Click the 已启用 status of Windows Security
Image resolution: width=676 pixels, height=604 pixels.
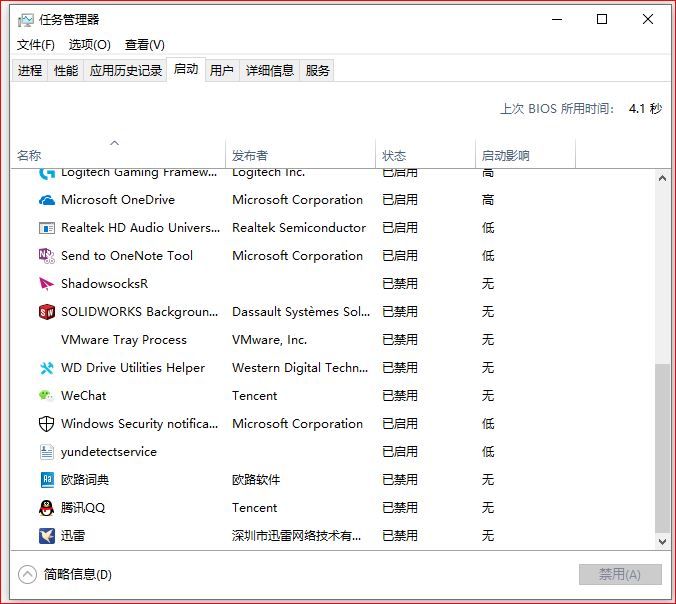tap(400, 424)
